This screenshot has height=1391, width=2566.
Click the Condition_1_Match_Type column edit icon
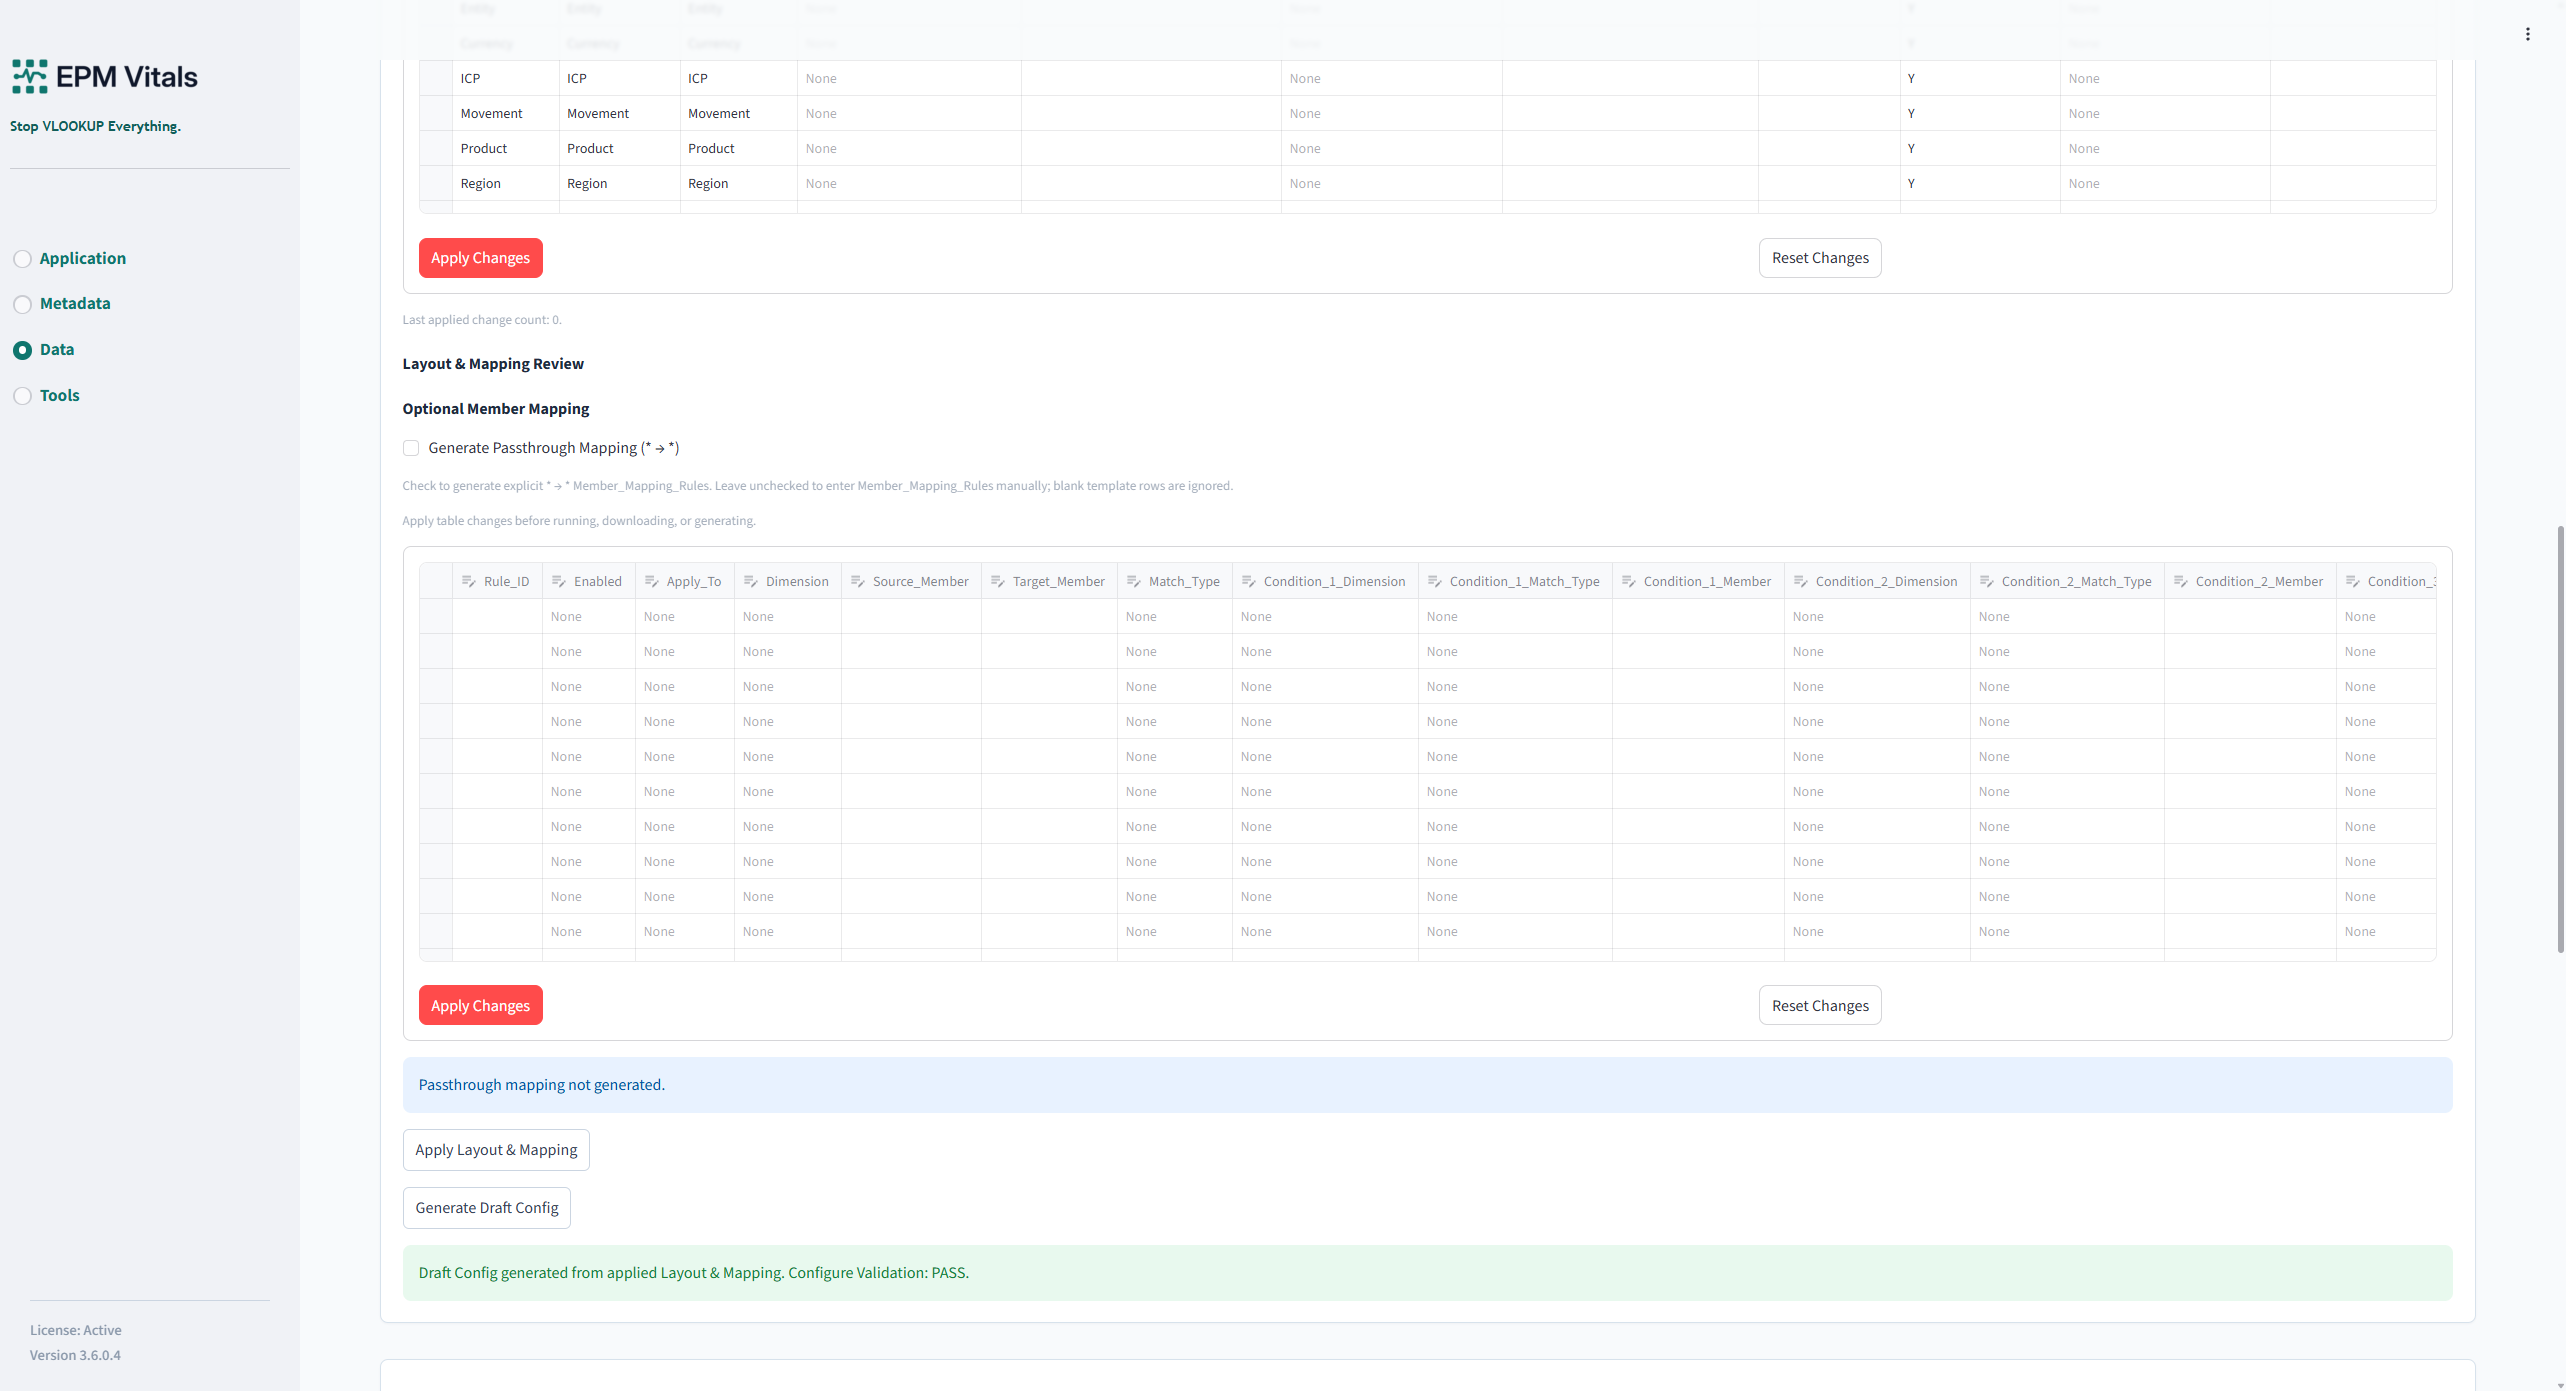tap(1434, 581)
